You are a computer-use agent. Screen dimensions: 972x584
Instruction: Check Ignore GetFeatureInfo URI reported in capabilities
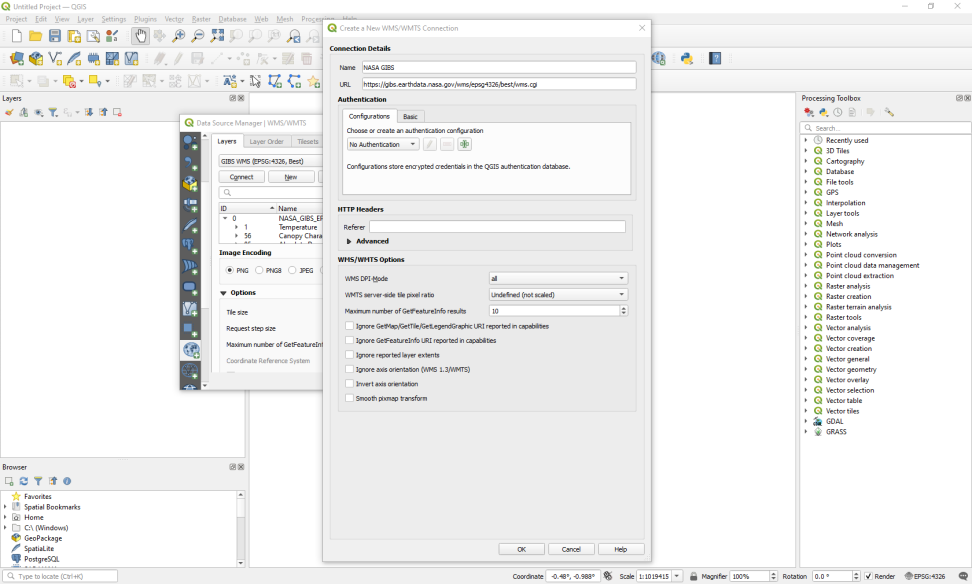click(350, 340)
